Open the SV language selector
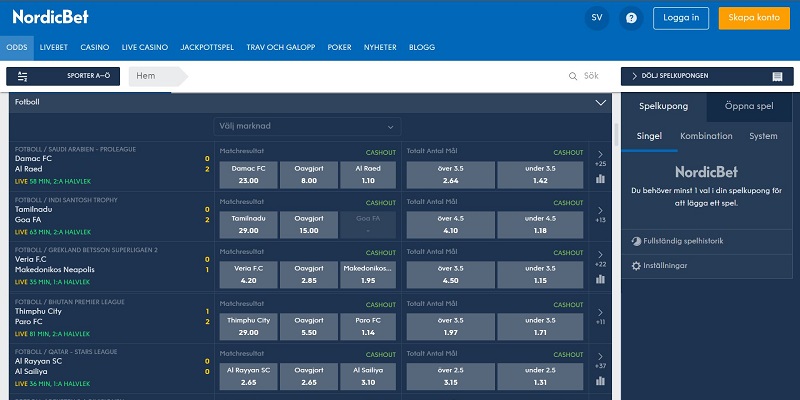The image size is (800, 400). tap(597, 18)
